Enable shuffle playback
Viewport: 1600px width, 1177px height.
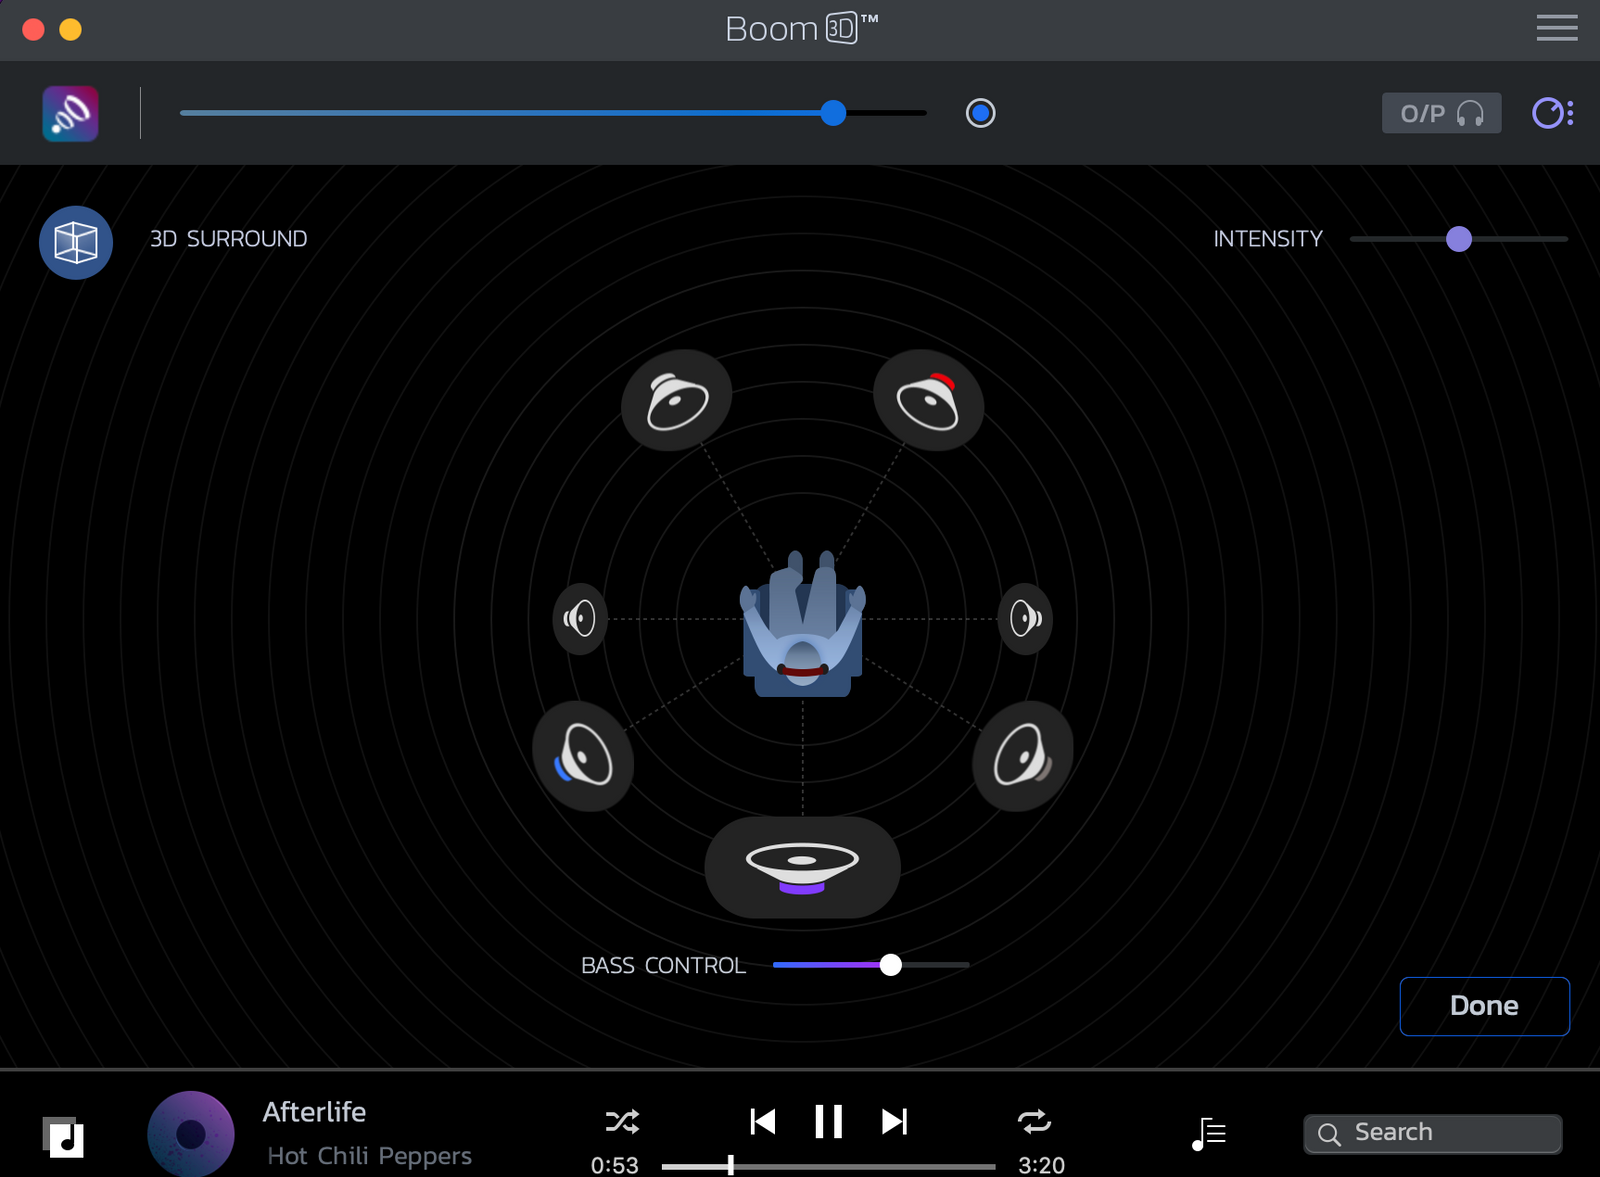[622, 1122]
